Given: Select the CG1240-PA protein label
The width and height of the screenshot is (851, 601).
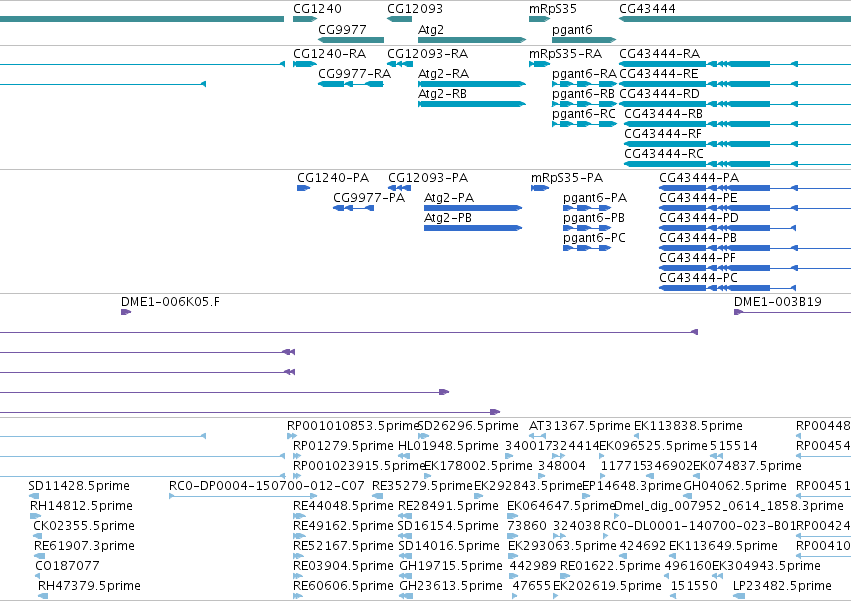Looking at the screenshot, I should point(333,178).
